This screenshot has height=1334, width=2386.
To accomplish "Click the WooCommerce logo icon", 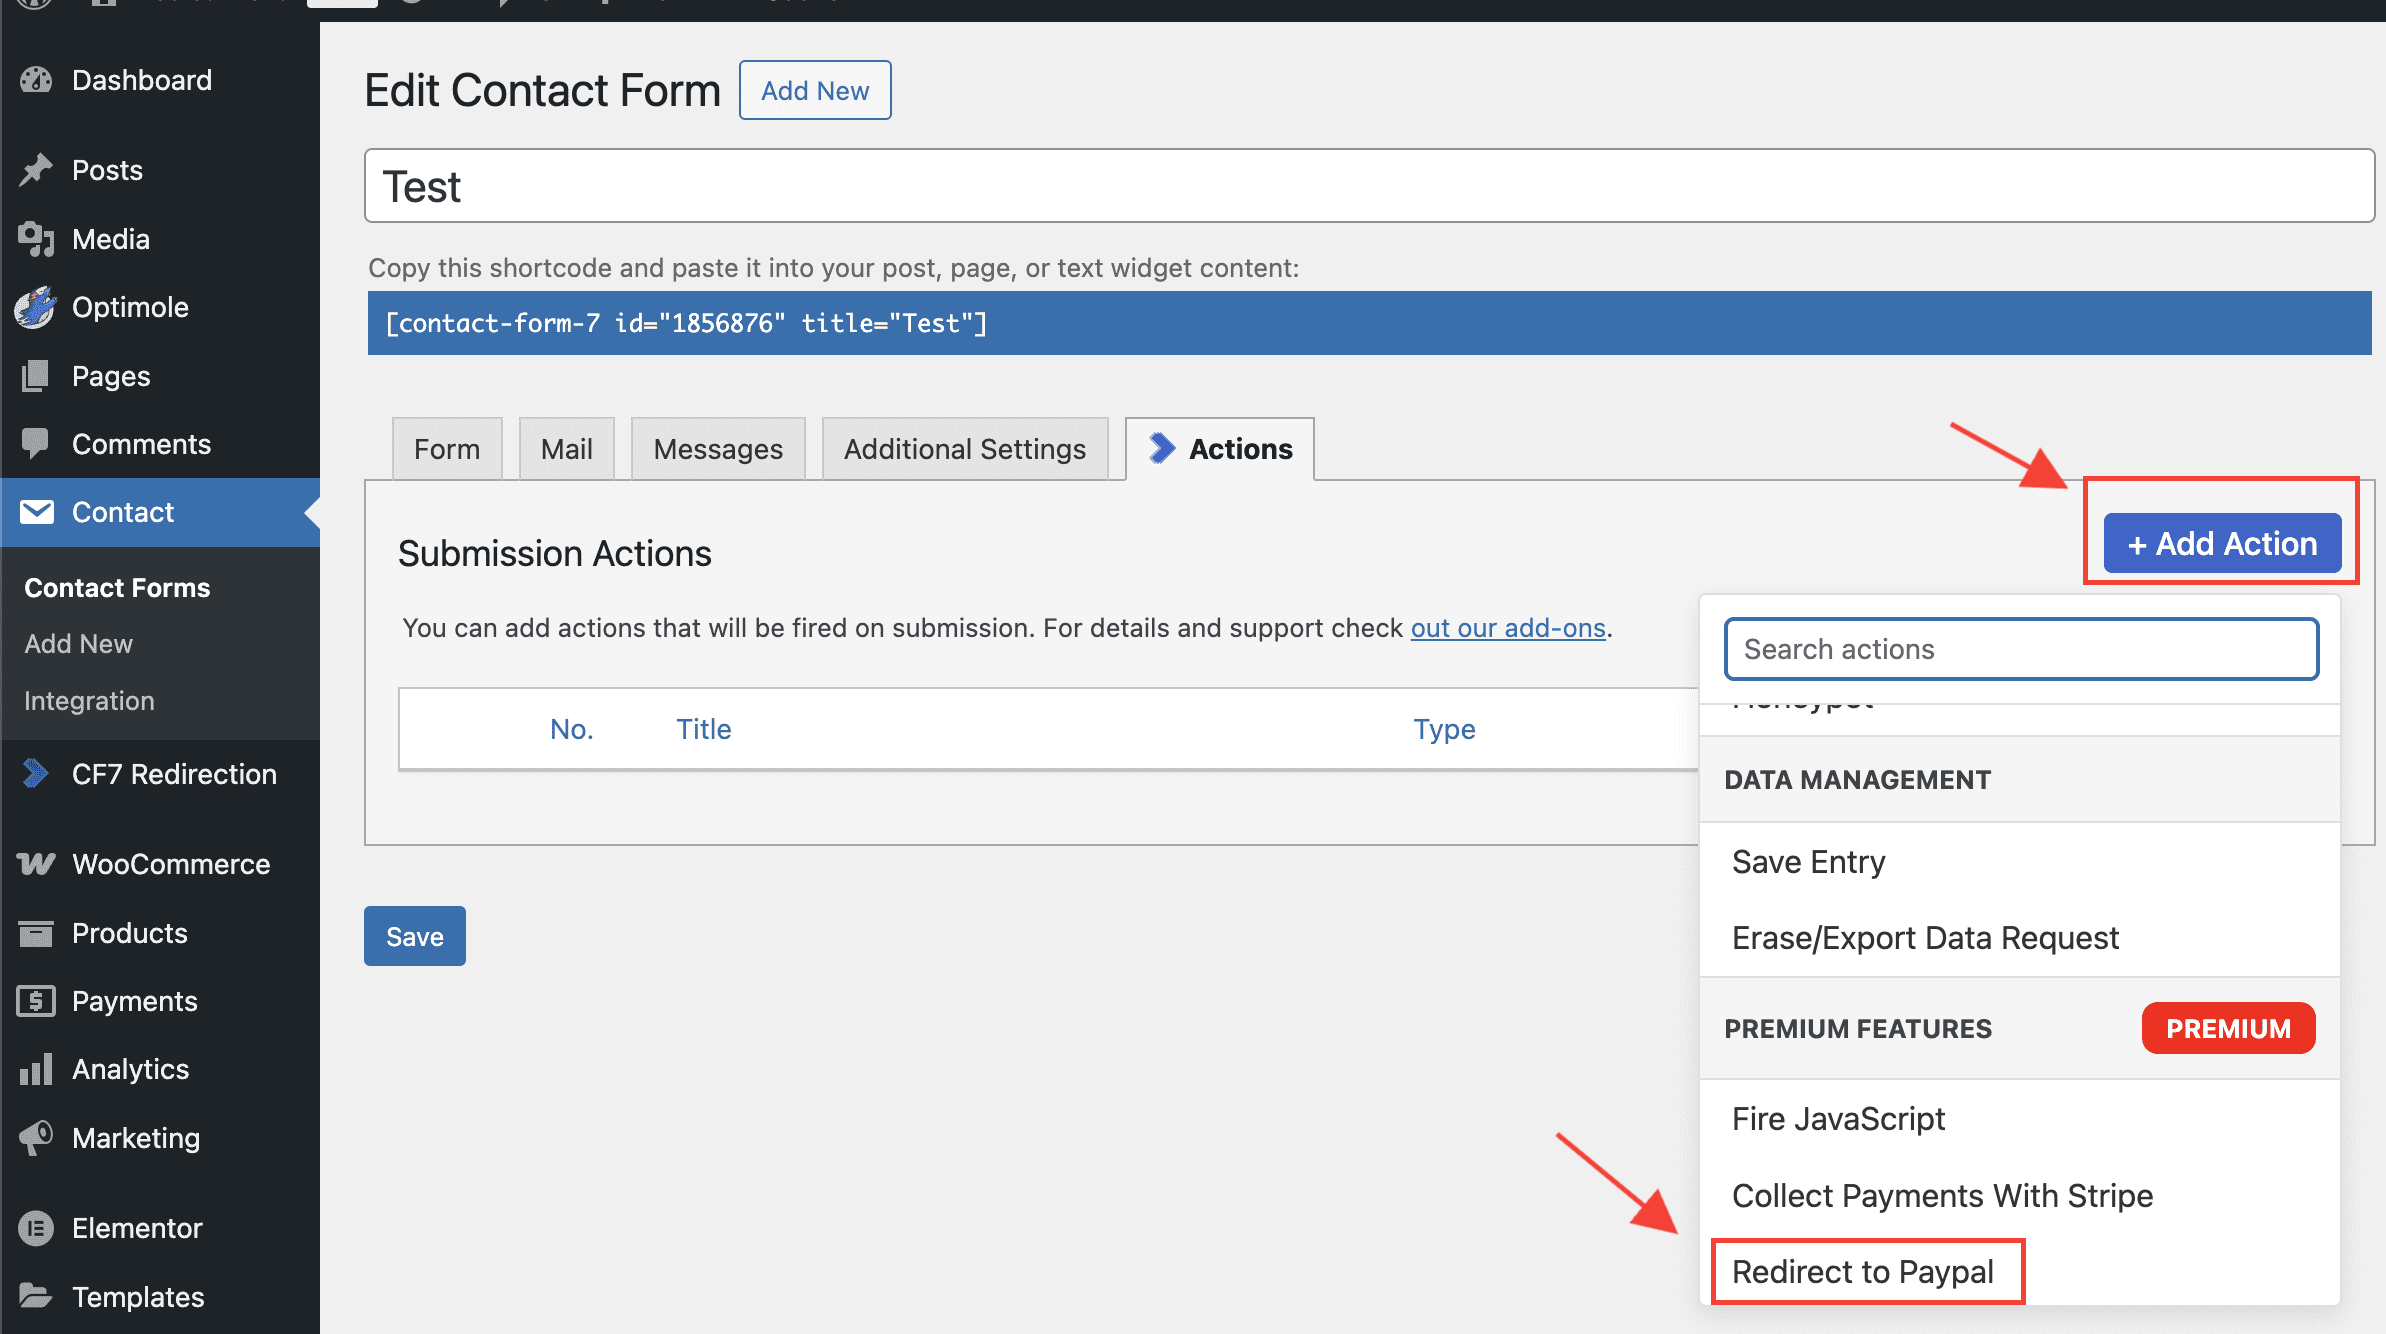I will point(36,864).
